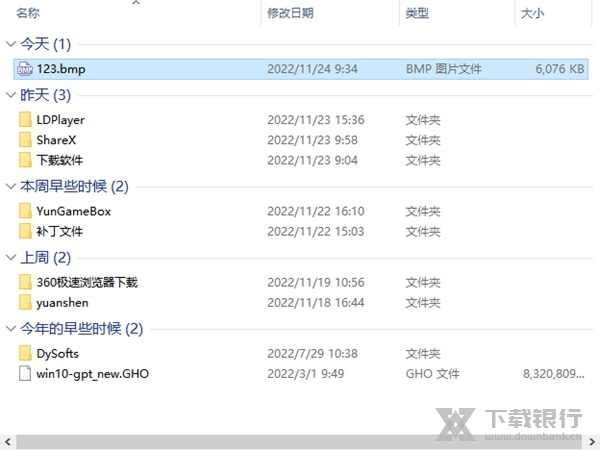Select the 今天 (1) group heading

click(x=46, y=44)
